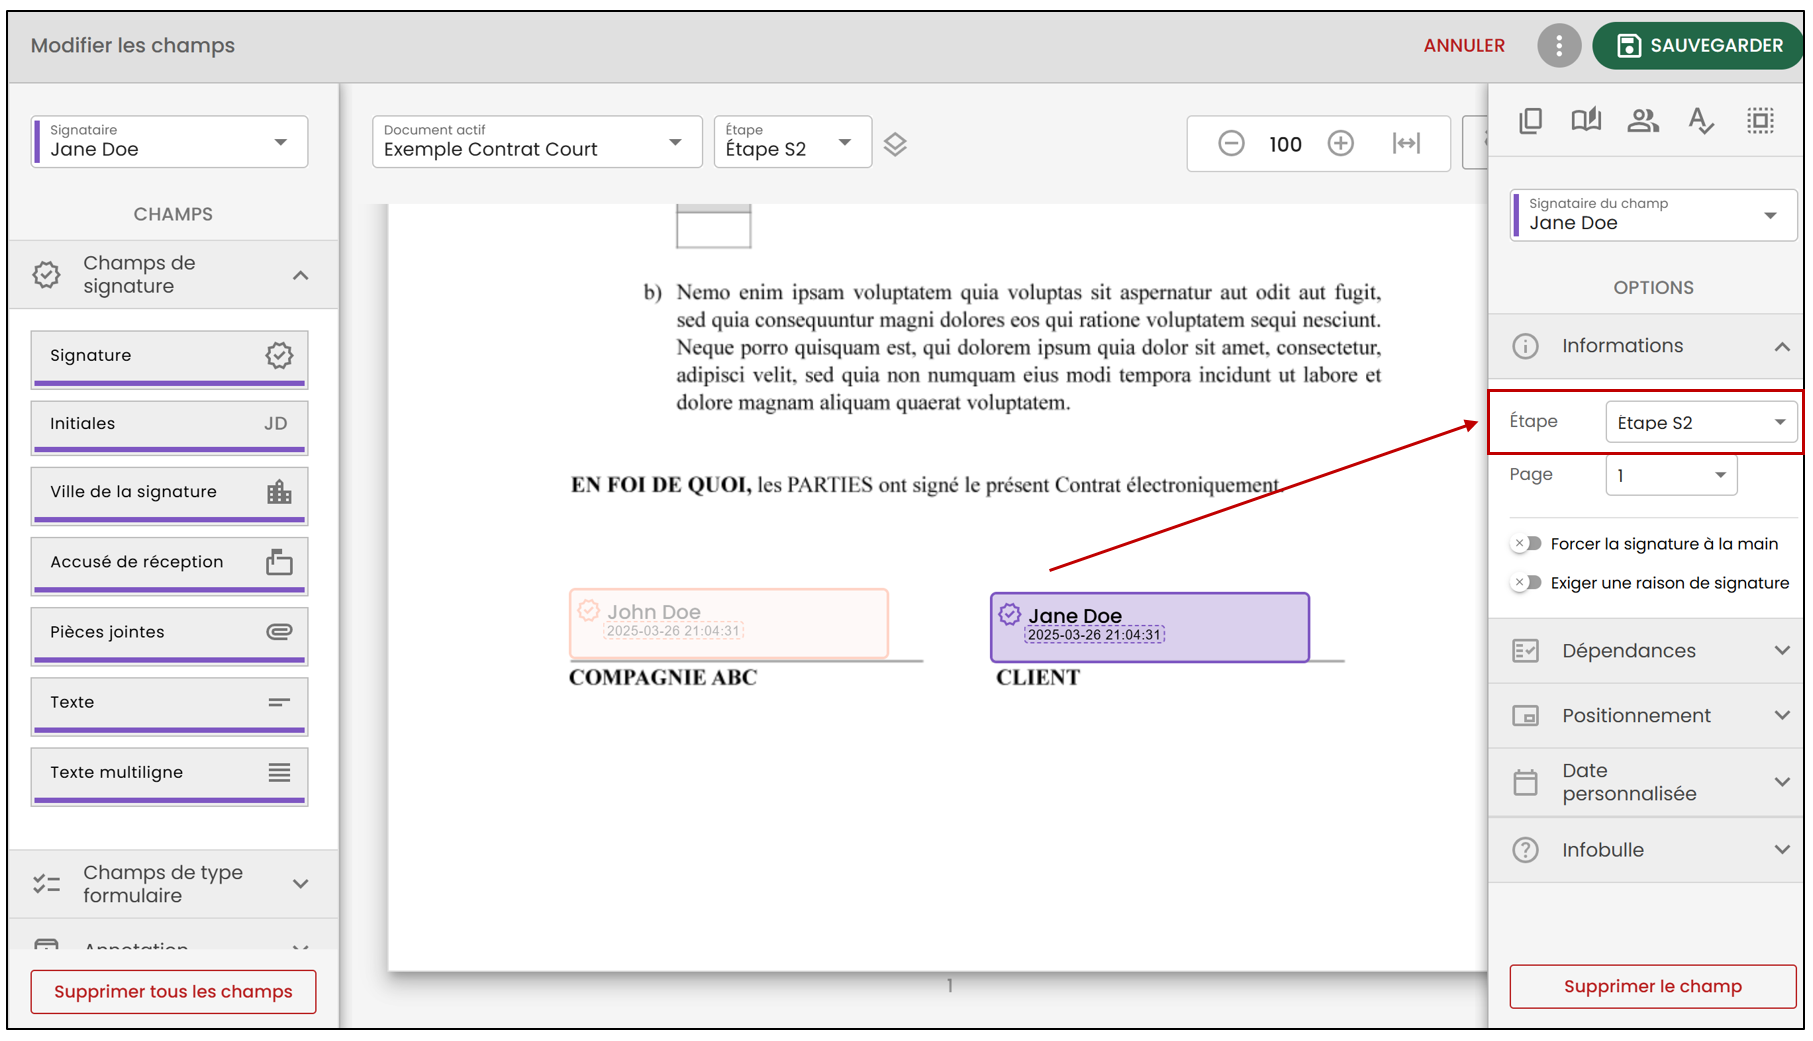Click Supprimer tous les champs button

pyautogui.click(x=173, y=992)
